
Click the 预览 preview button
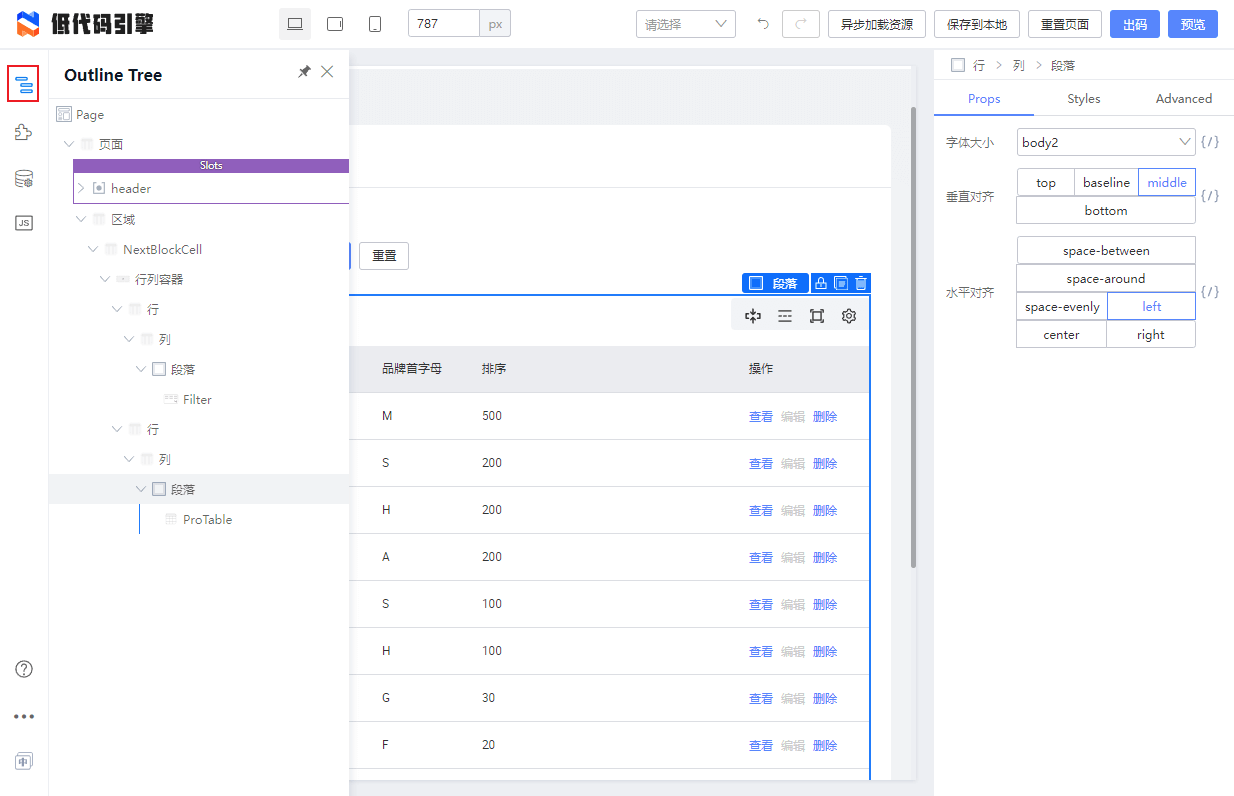pyautogui.click(x=1193, y=24)
